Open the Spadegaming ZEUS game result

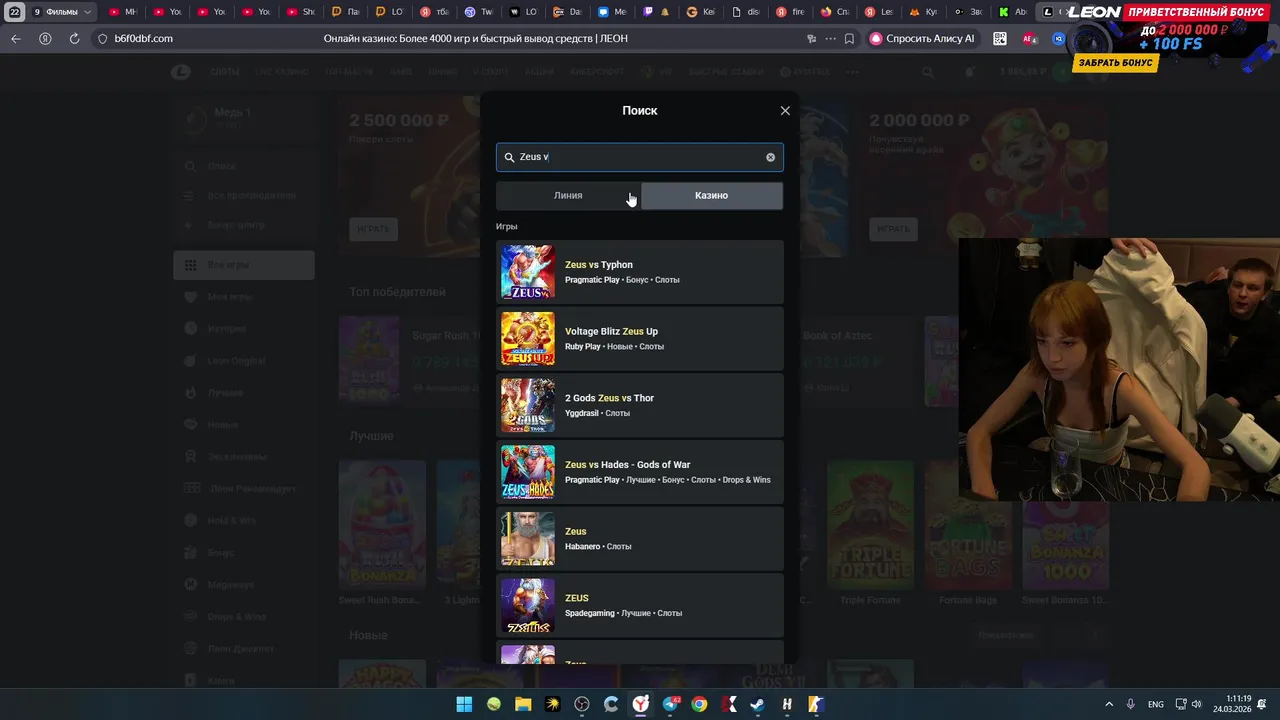click(639, 605)
